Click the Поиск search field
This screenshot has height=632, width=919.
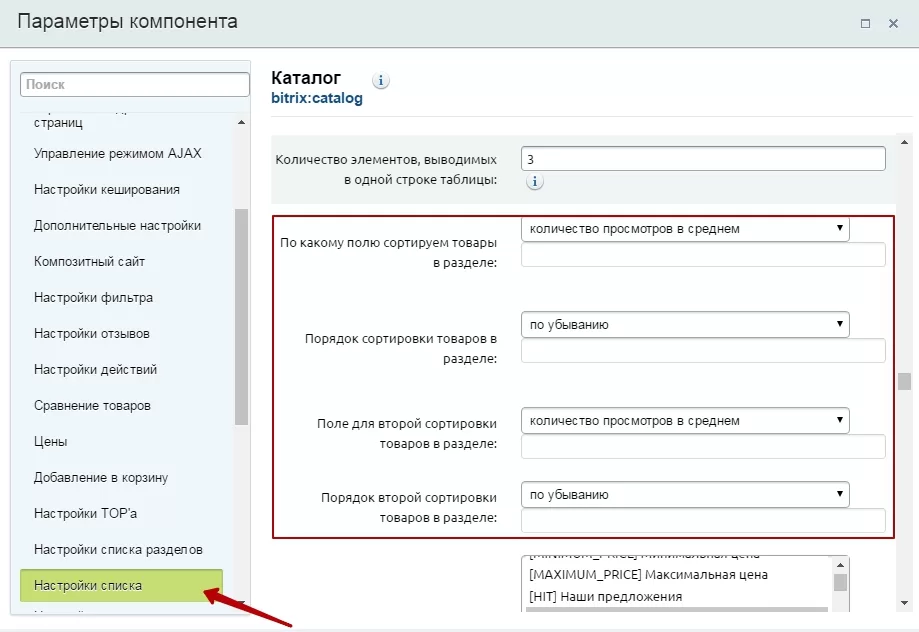(135, 84)
